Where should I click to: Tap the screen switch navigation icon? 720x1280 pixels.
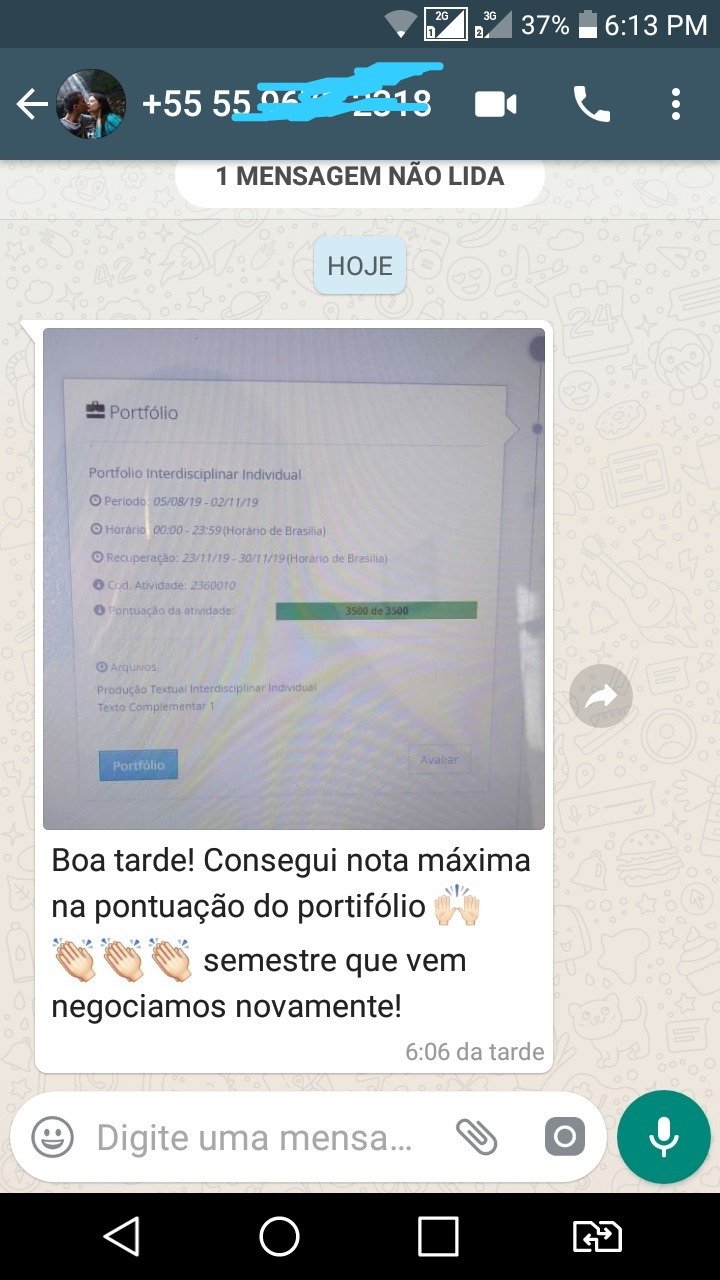point(597,1237)
